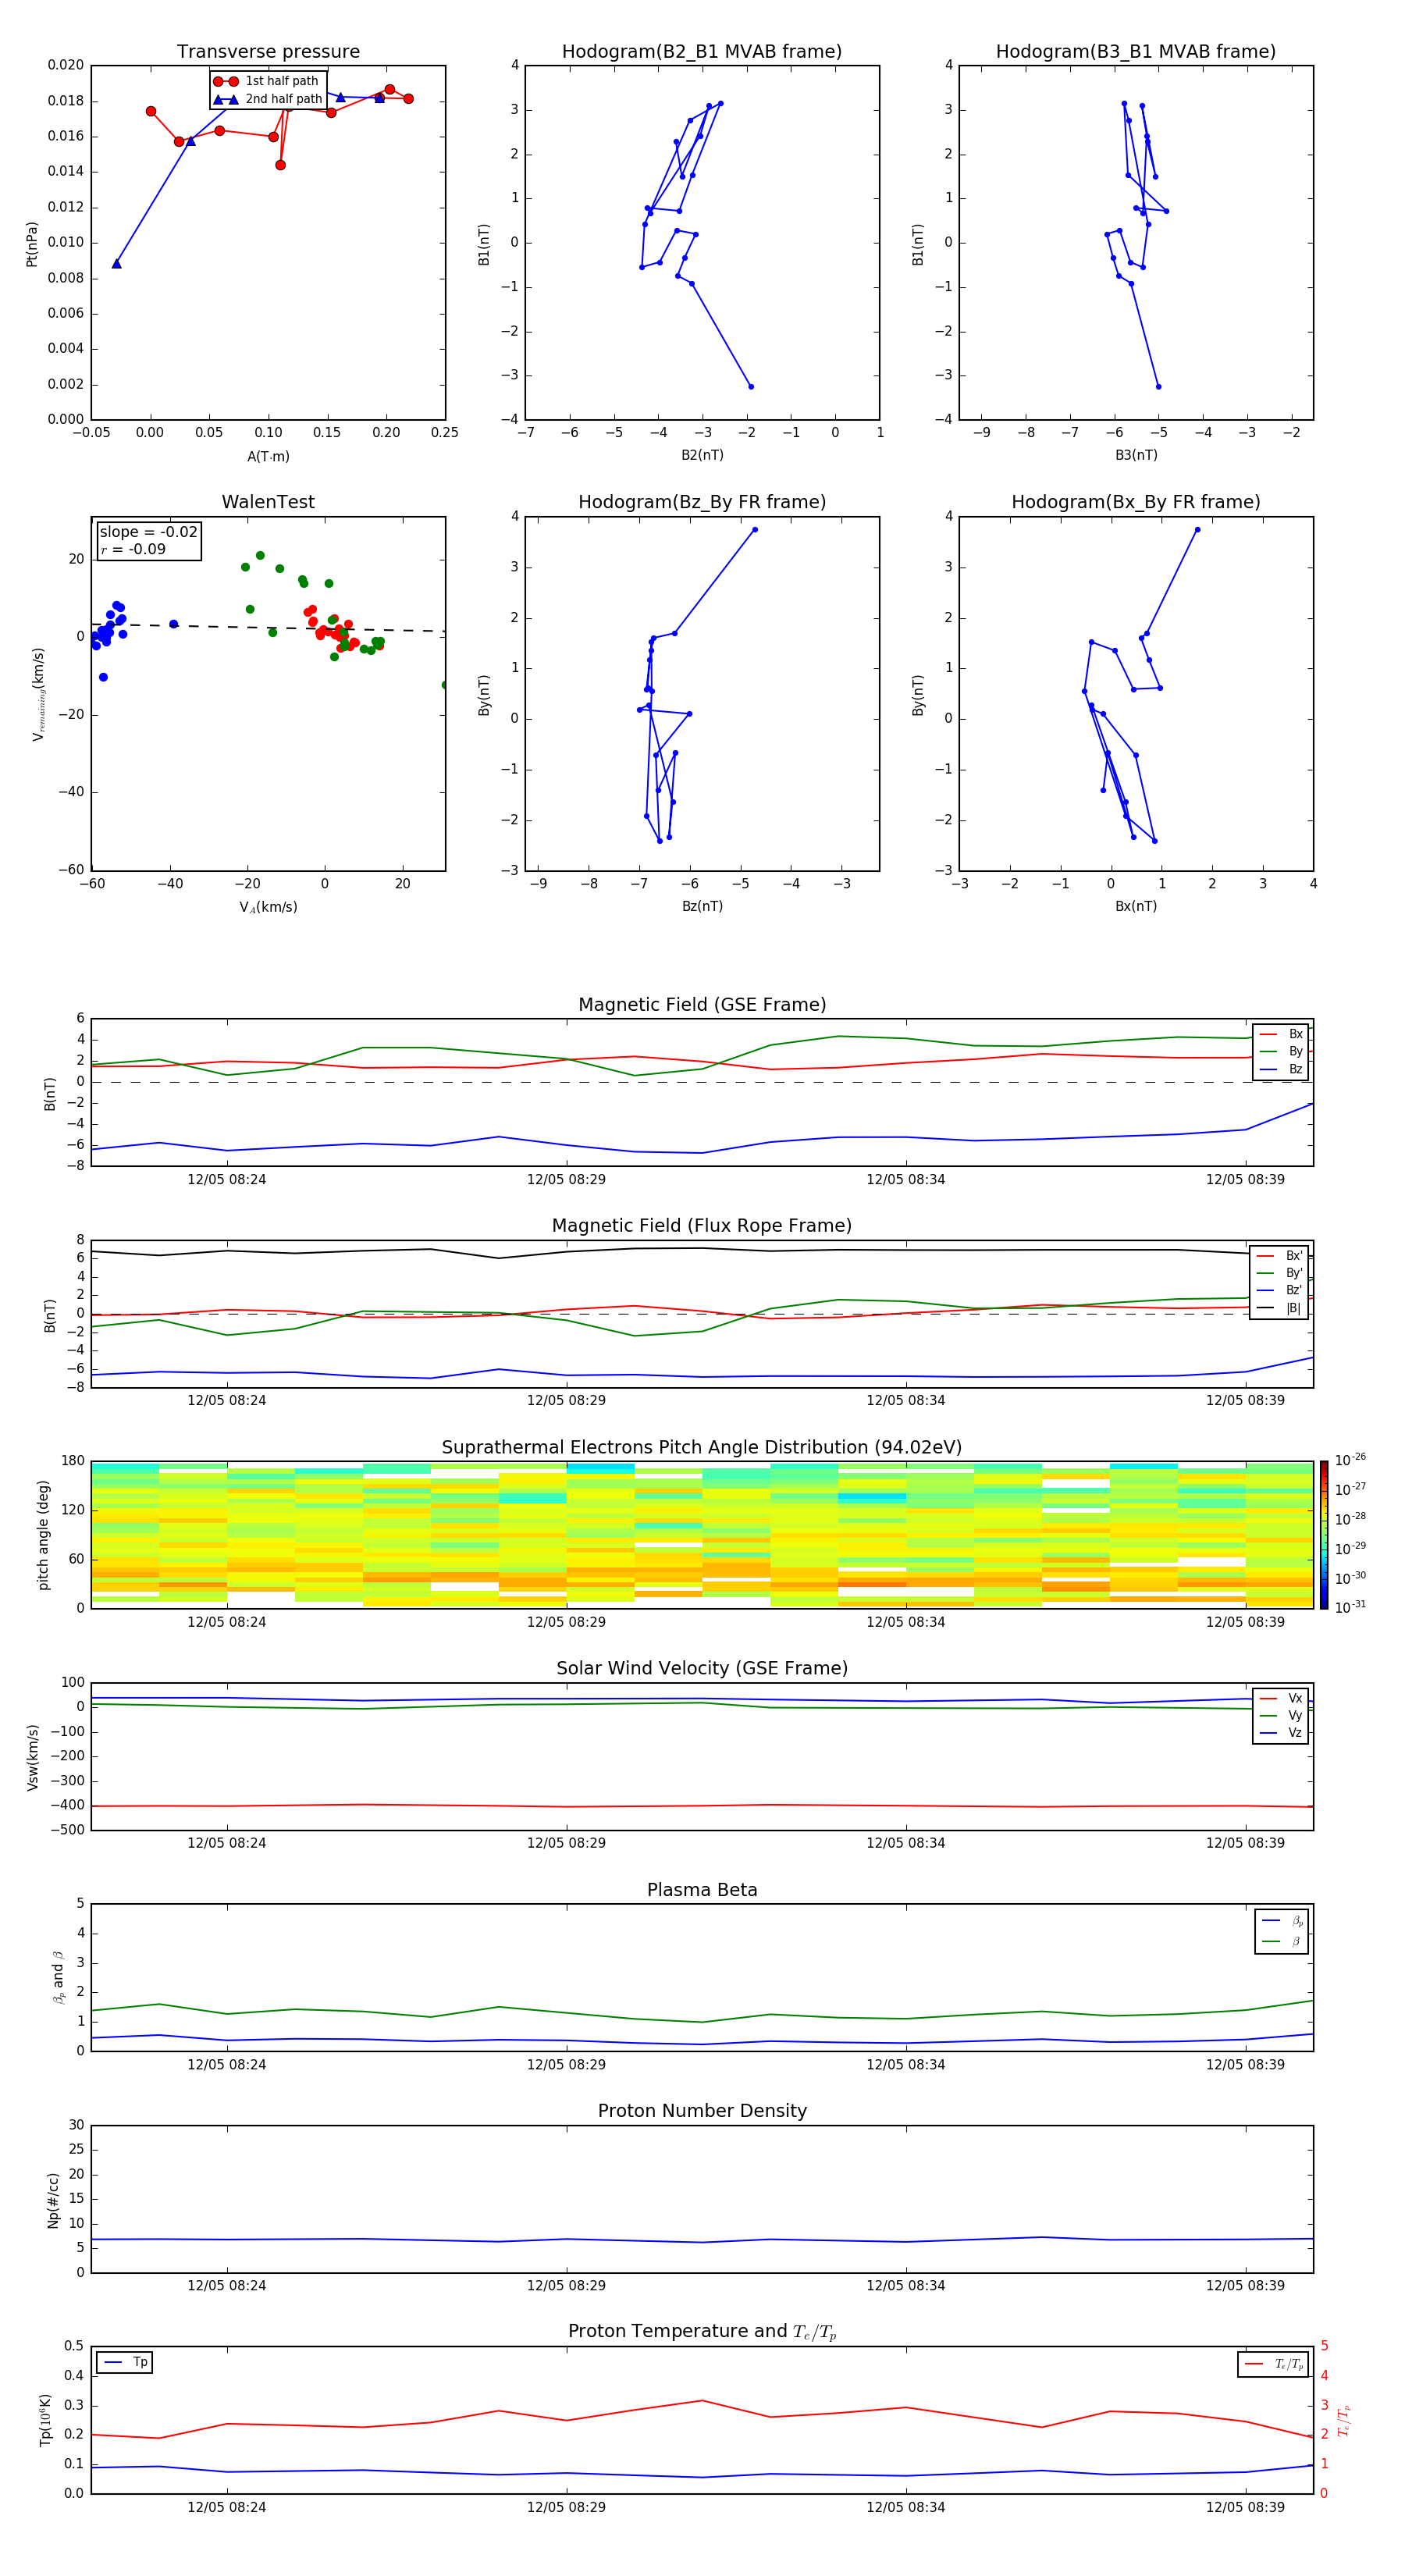Image resolution: width=1405 pixels, height=2576 pixels.
Task: Click the 'Hodogram(Bx_By FR frame)' title
Action: click(1136, 502)
